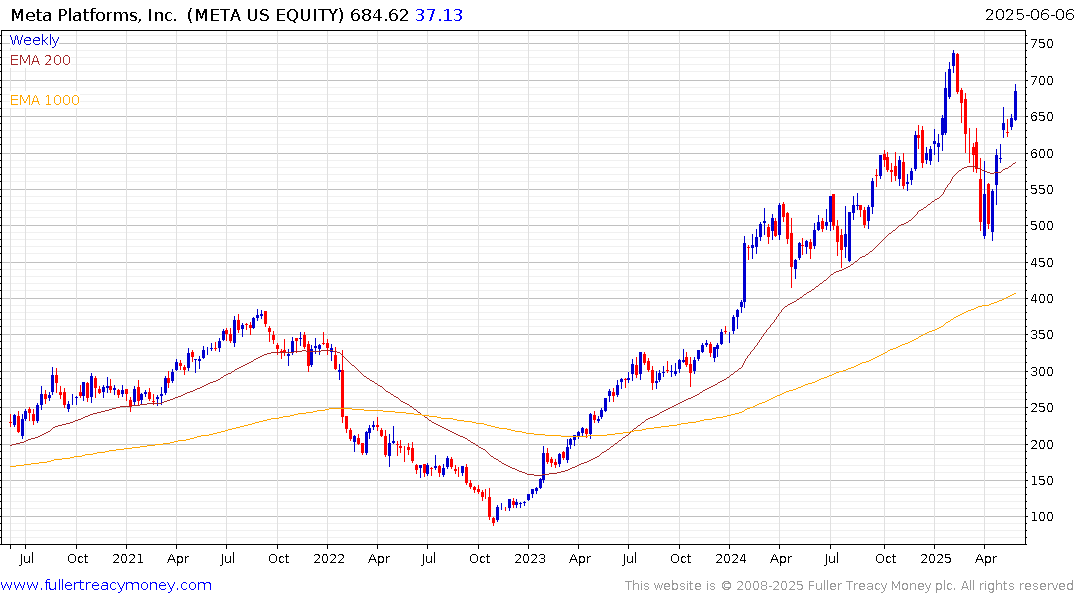Click the 2022 year label on time axis
Viewport: 1075px width, 600px height.
click(329, 559)
